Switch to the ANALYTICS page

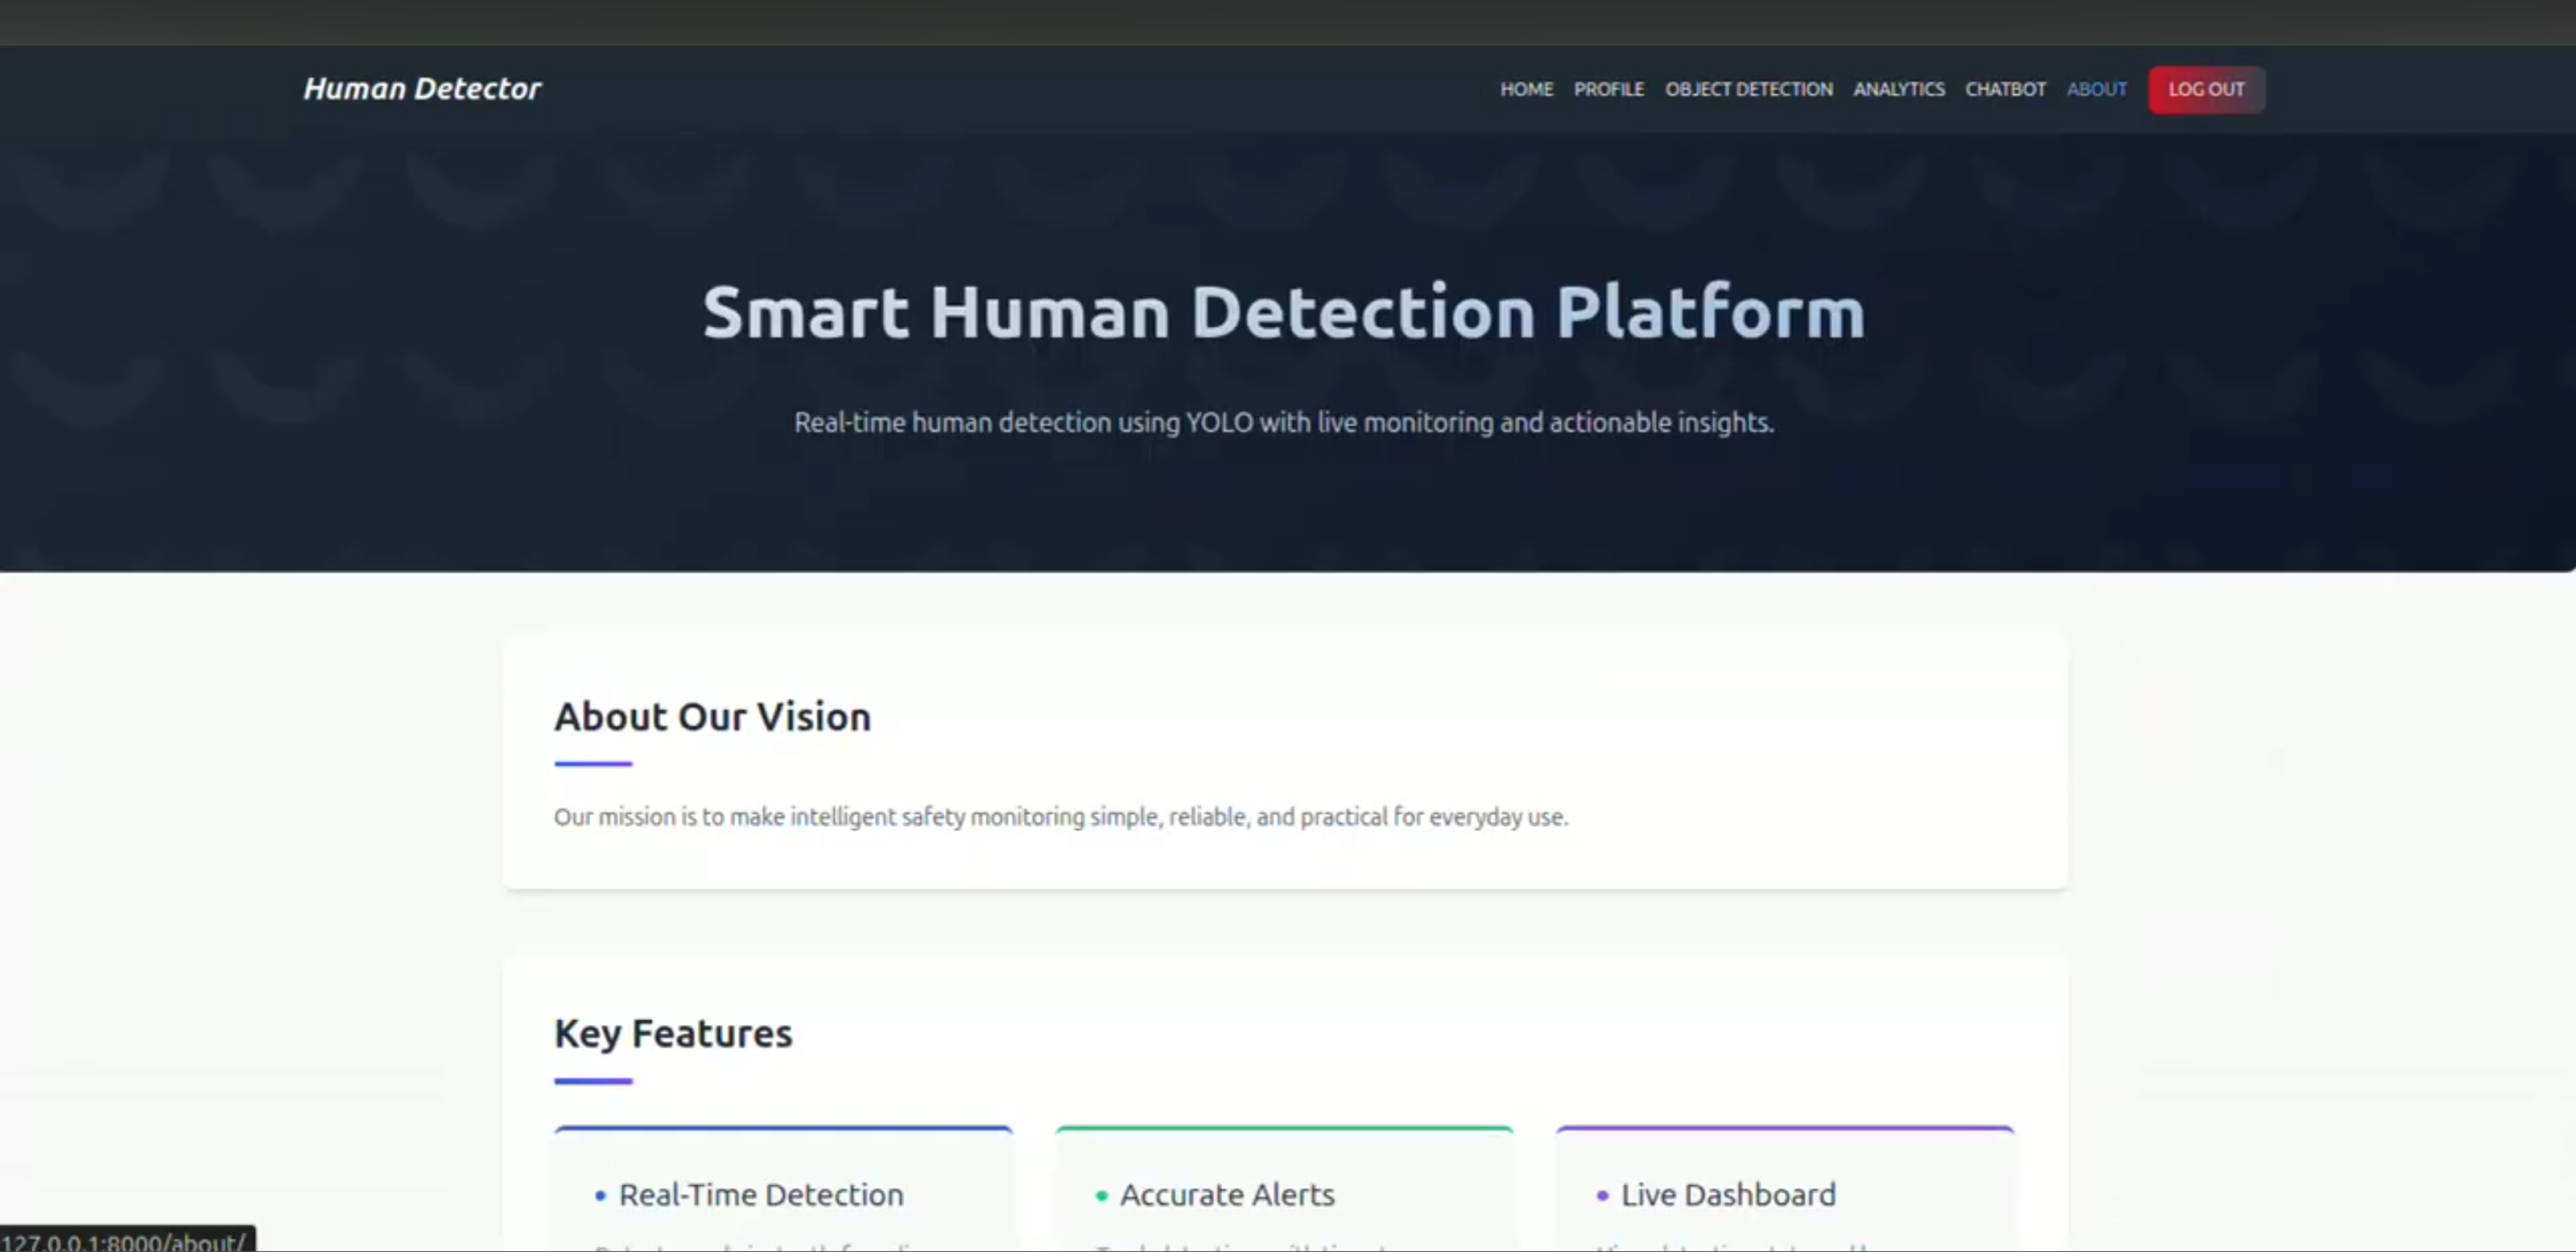1898,89
